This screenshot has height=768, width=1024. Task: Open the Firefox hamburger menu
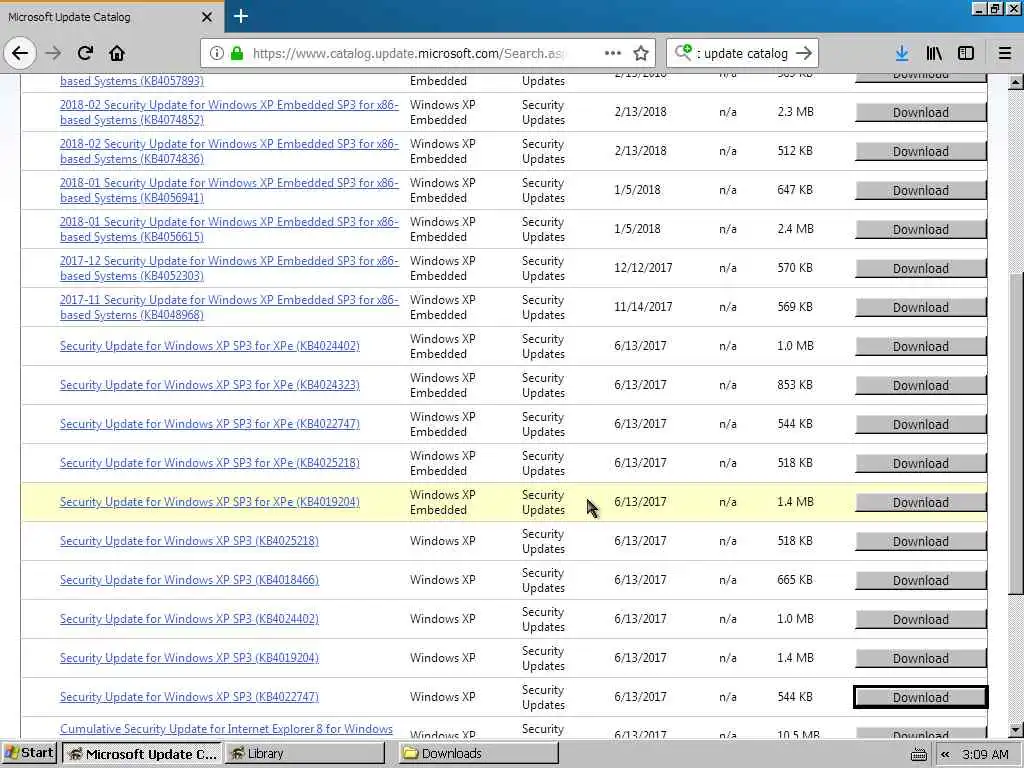[1004, 53]
